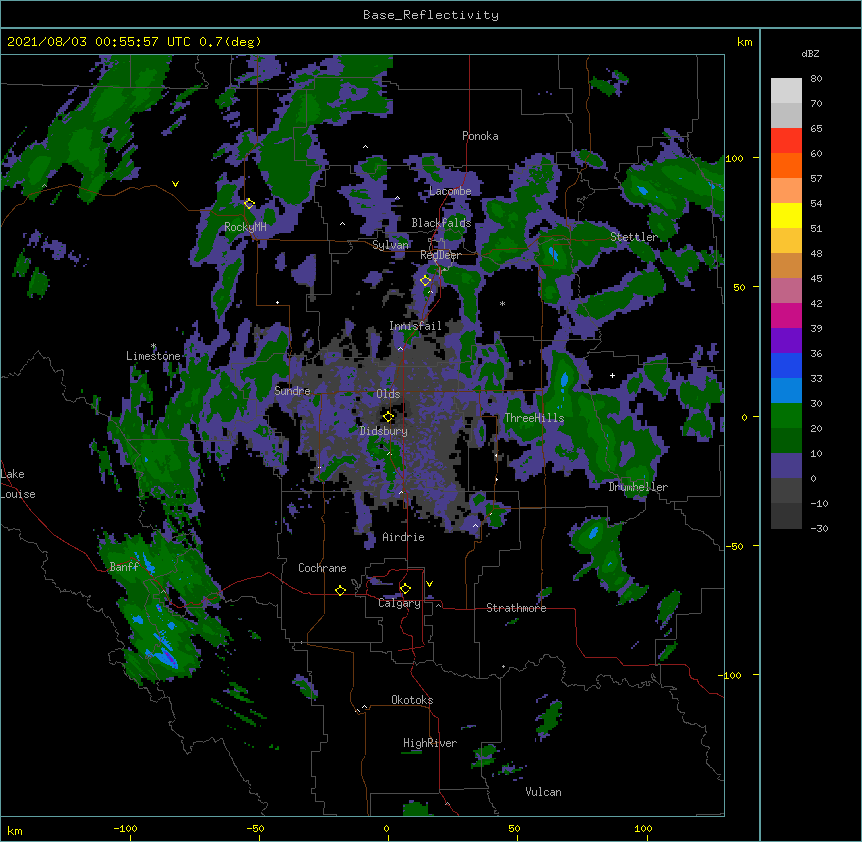Viewport: 862px width, 842px height.
Task: Click the yellow diamond marker below RedDeer
Action: (x=426, y=281)
